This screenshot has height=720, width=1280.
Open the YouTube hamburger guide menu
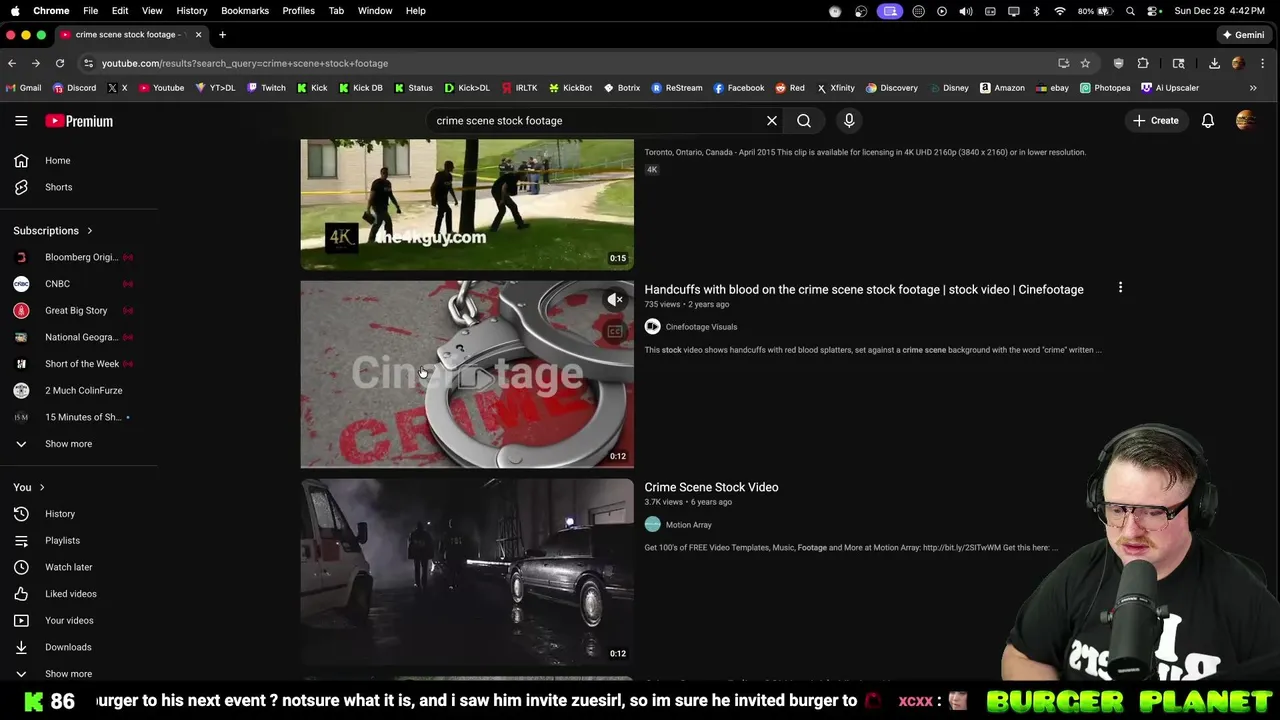tap(21, 121)
